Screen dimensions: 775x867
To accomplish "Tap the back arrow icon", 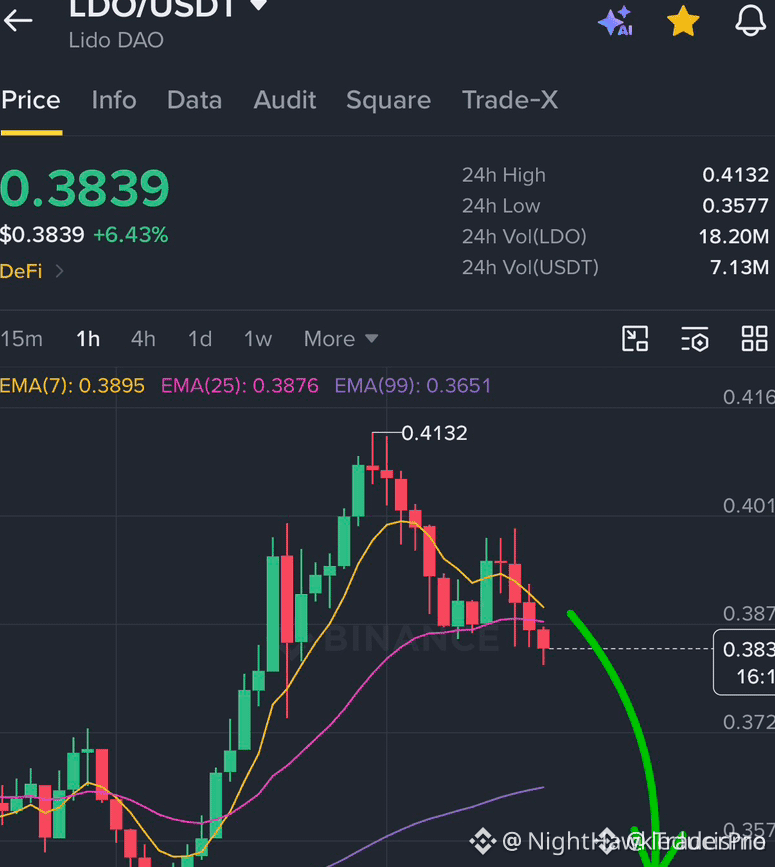I will 18,20.
